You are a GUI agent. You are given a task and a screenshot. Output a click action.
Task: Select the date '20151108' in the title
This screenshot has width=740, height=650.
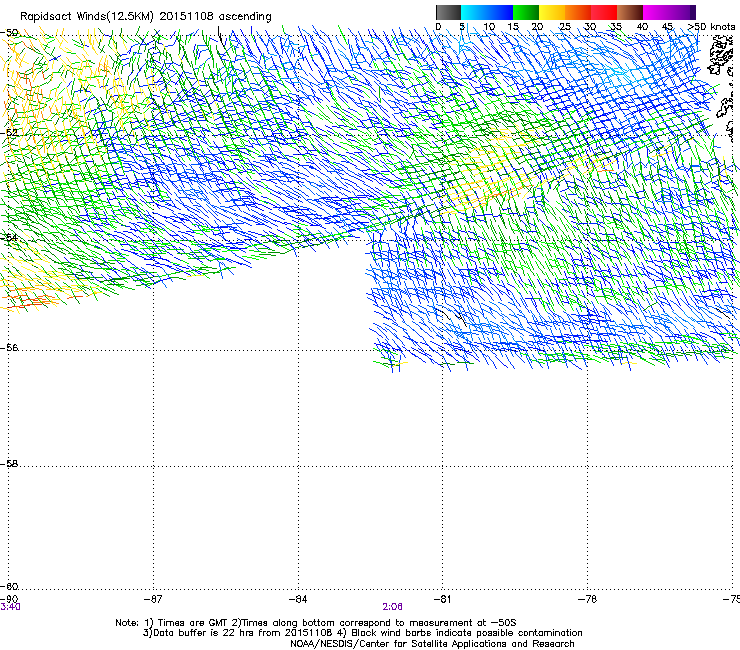click(186, 17)
